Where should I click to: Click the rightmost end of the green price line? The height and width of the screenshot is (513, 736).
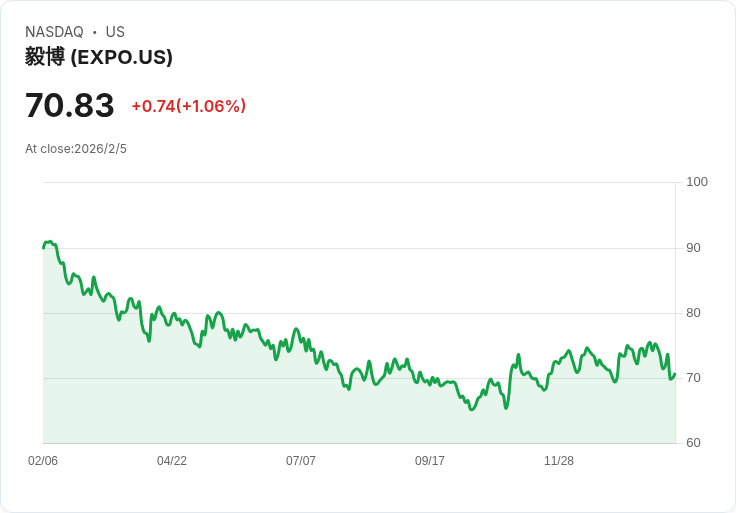(x=675, y=374)
